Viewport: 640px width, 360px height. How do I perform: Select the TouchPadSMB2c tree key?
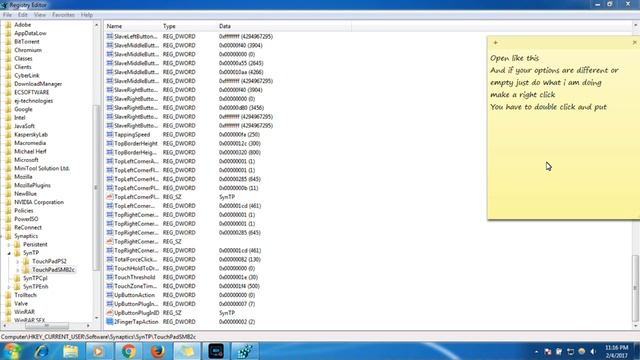tap(53, 270)
